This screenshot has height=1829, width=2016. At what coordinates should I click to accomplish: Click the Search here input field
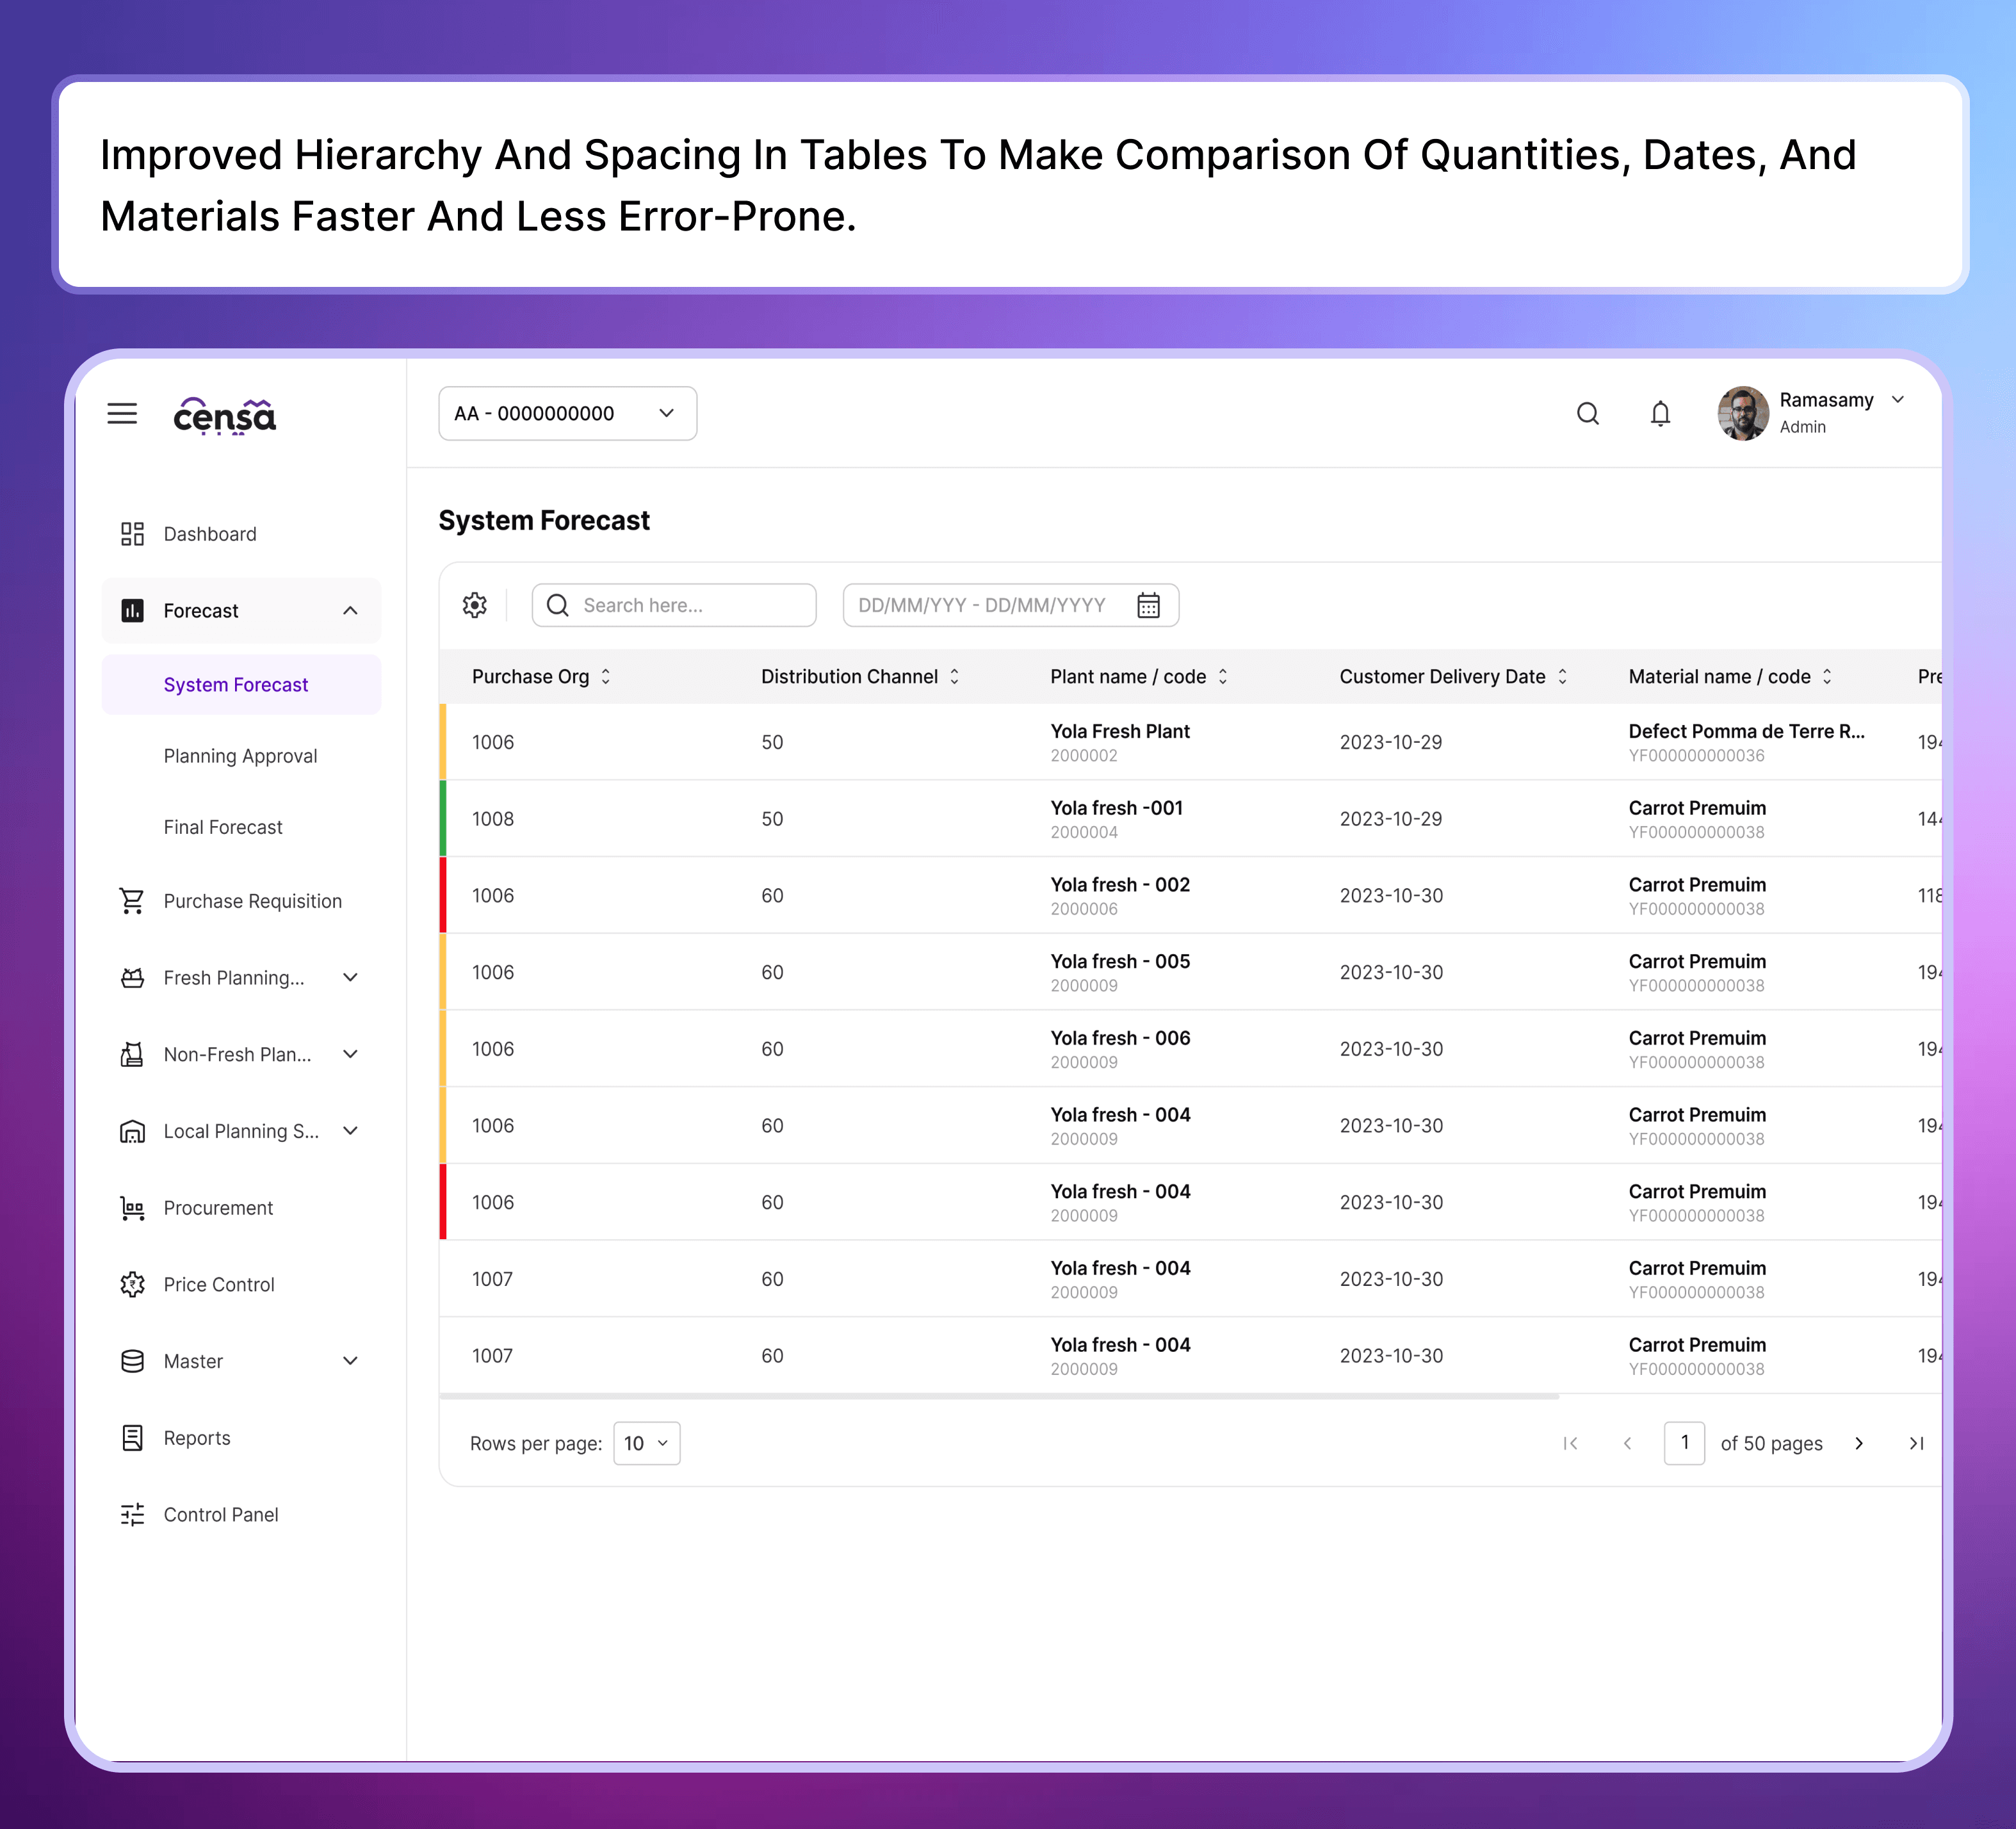(690, 605)
